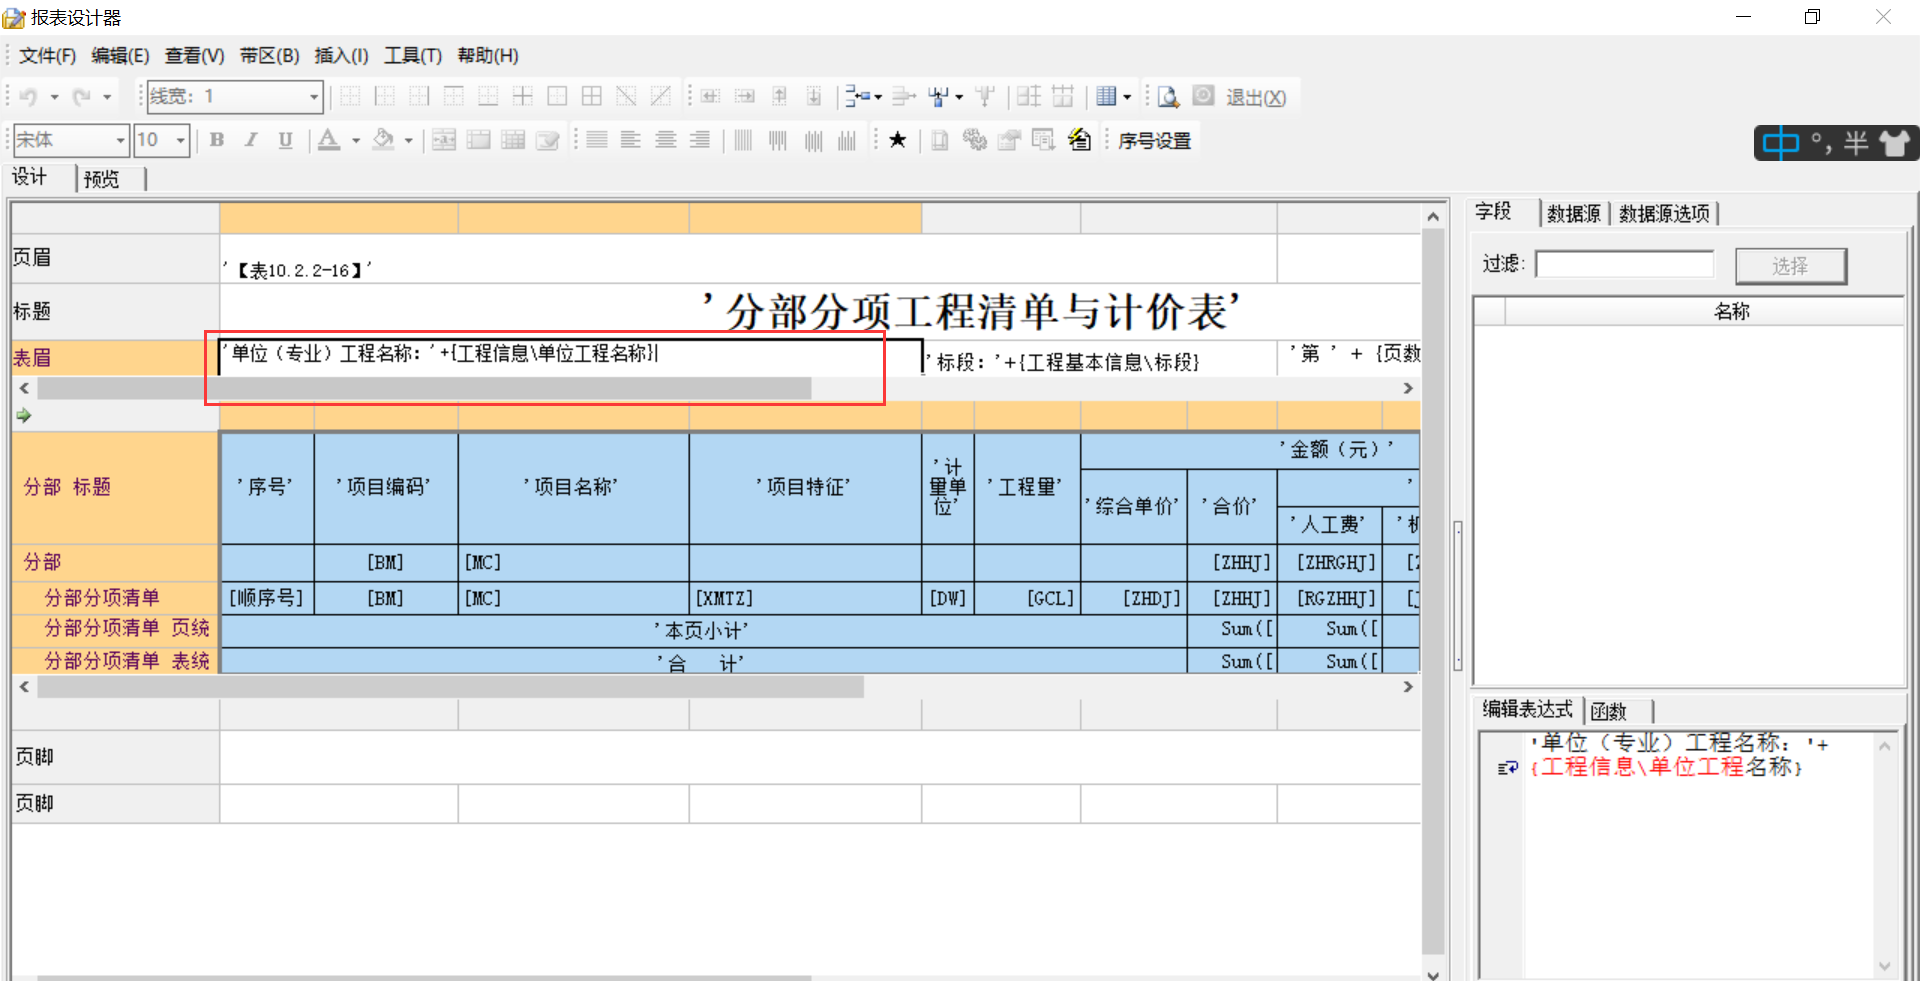Open the font size 10 dropdown

coord(181,140)
